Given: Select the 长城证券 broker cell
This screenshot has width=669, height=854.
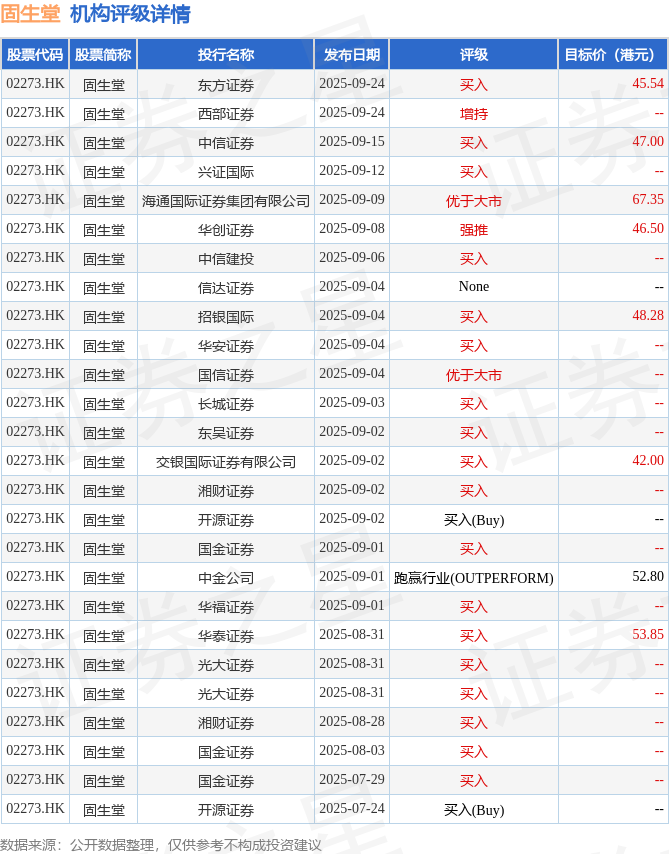Looking at the screenshot, I should click(x=226, y=403).
